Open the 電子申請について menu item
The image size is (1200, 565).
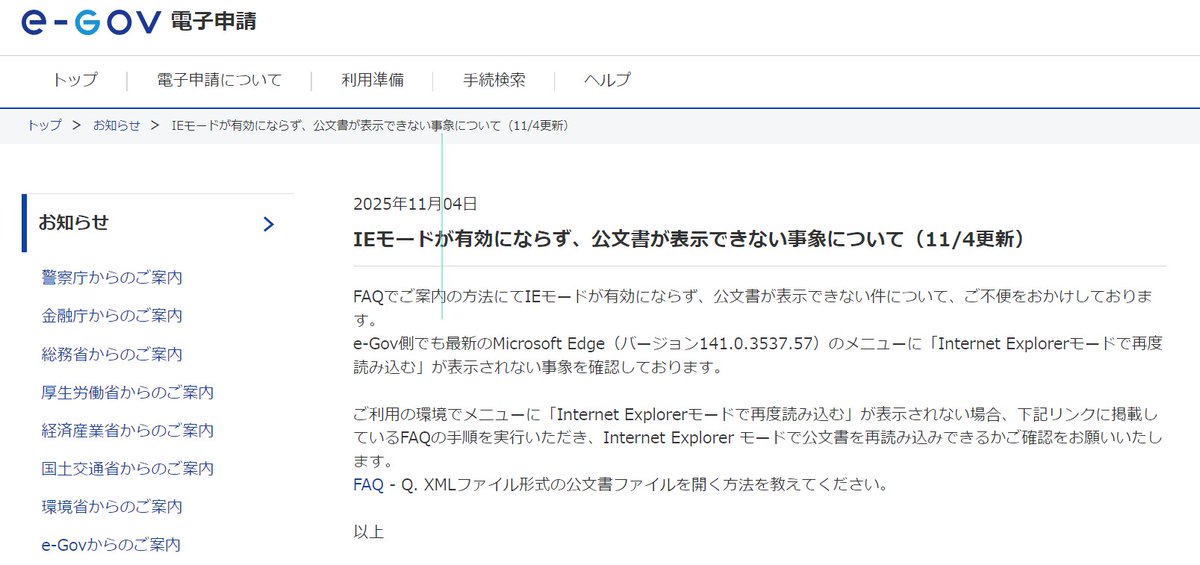219,80
